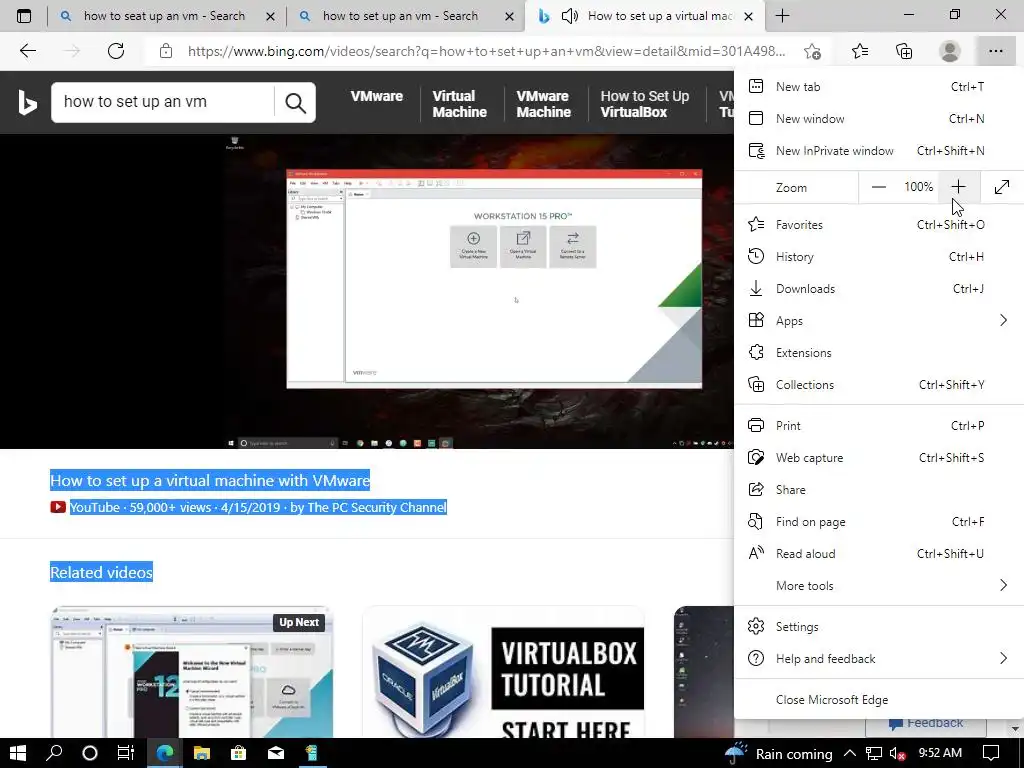
Task: Toggle the Settings and more ellipsis button
Action: (x=995, y=51)
